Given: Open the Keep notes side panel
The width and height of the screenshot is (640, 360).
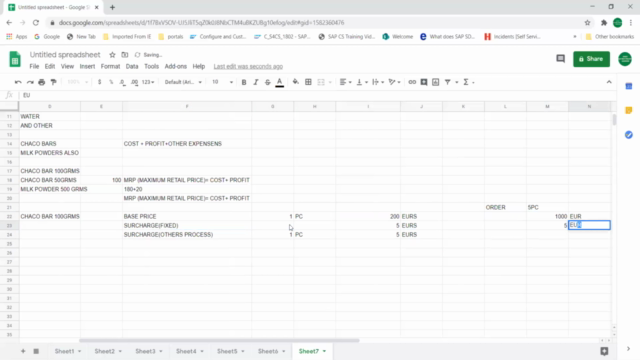Looking at the screenshot, I should (x=629, y=110).
